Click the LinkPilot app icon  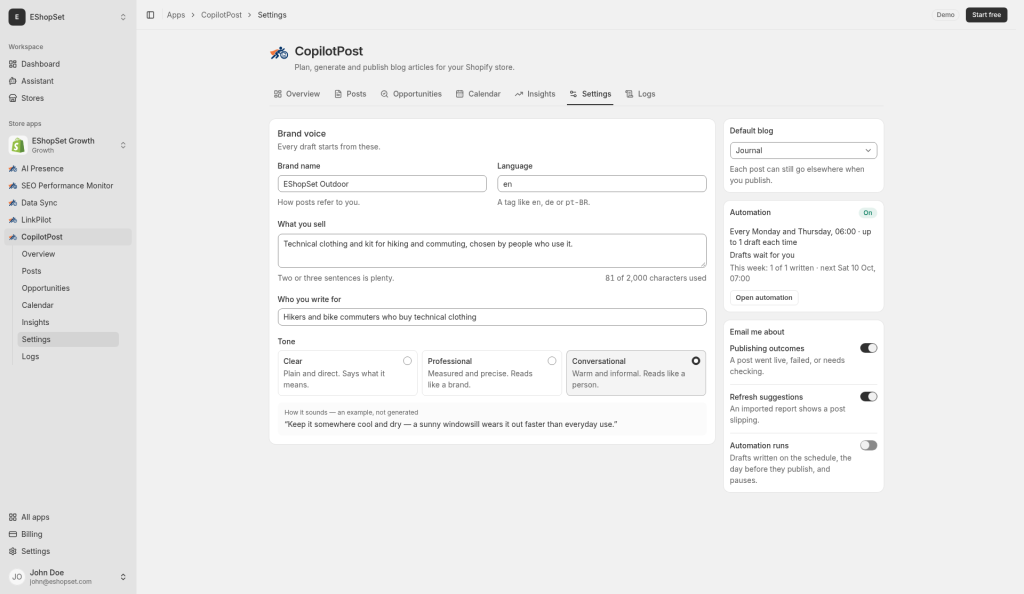(x=12, y=220)
